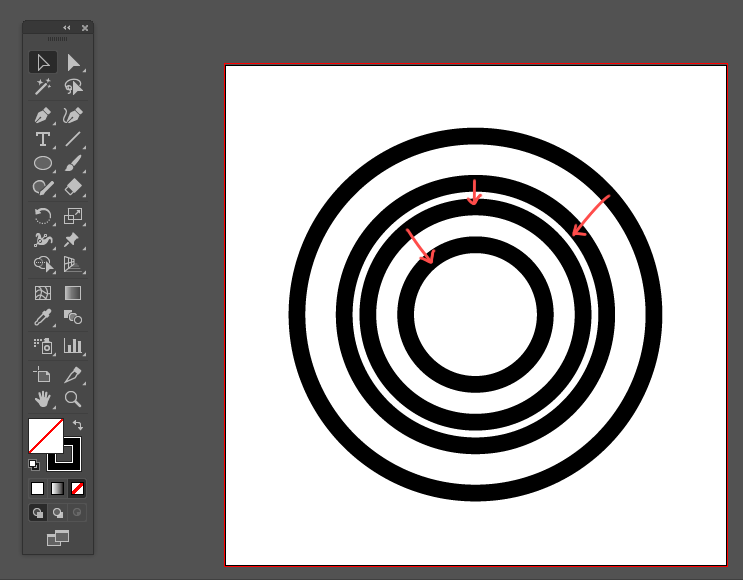743x580 pixels.
Task: Pick the Rotate tool
Action: click(43, 216)
